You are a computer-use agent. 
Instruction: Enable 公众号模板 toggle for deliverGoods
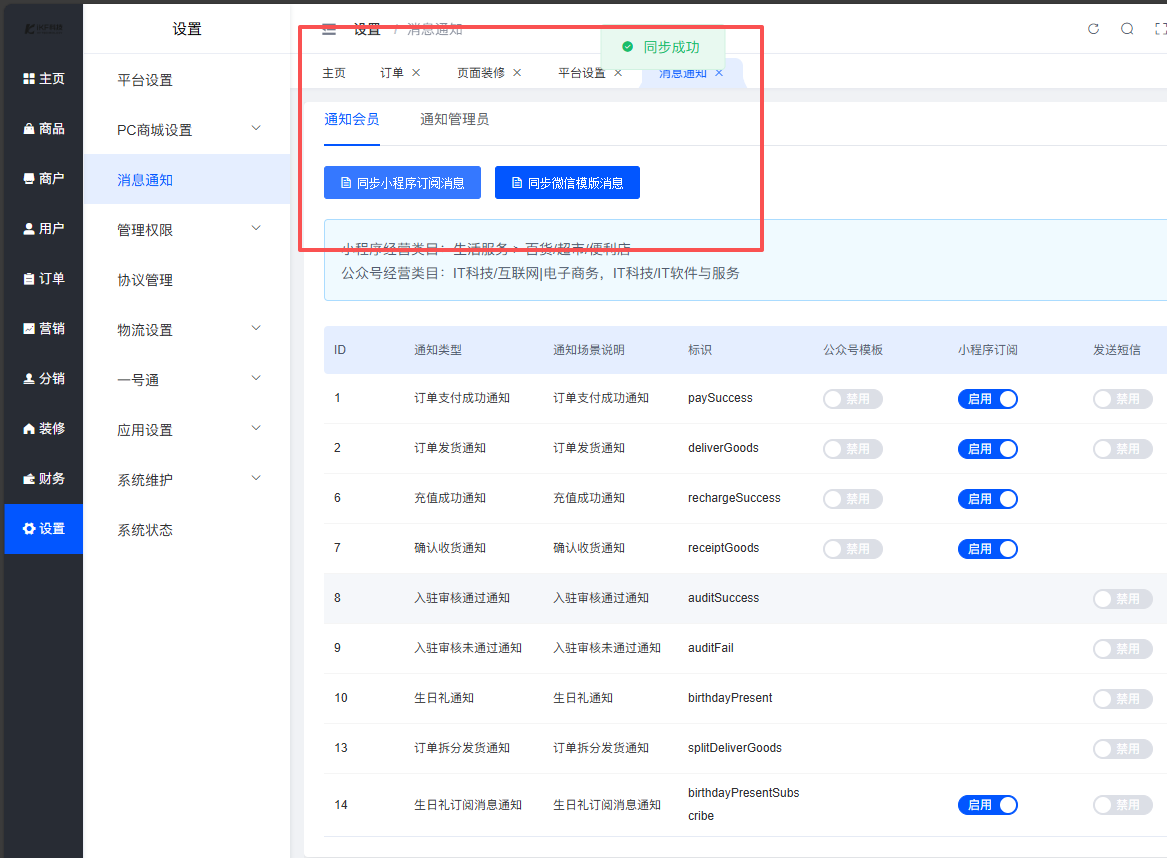pyautogui.click(x=852, y=449)
